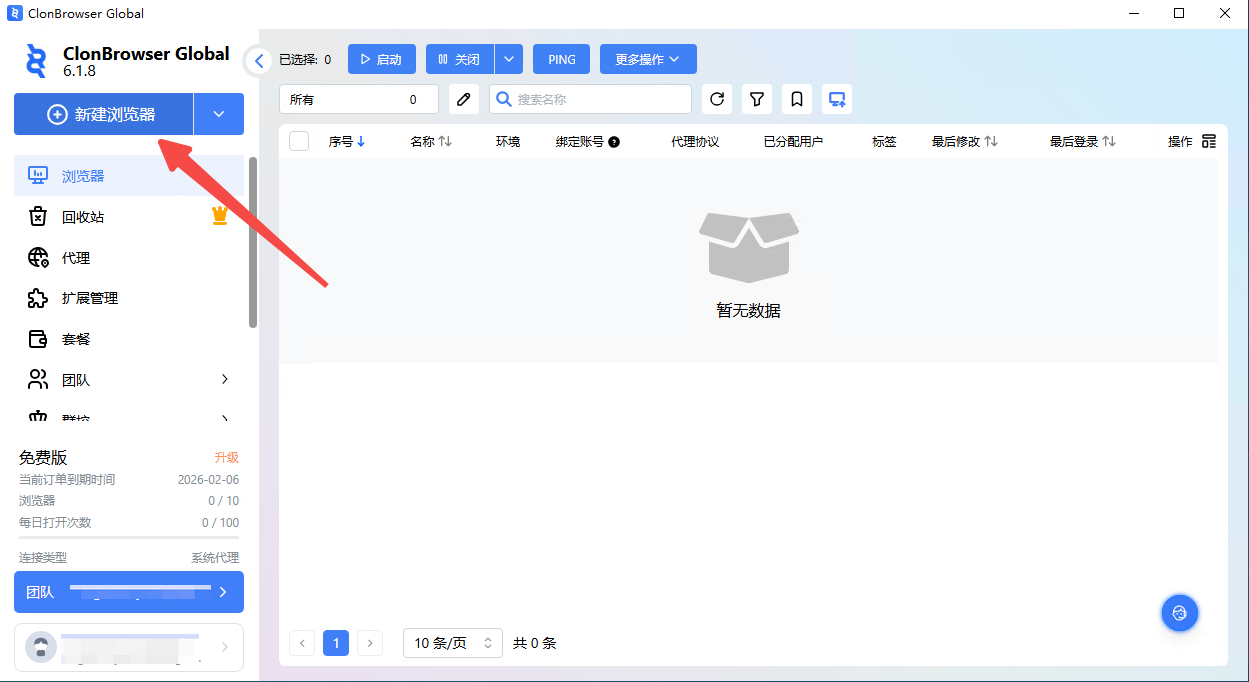Sort the list by 最后登录 column
Viewport: 1249px width, 682px height.
[1082, 142]
